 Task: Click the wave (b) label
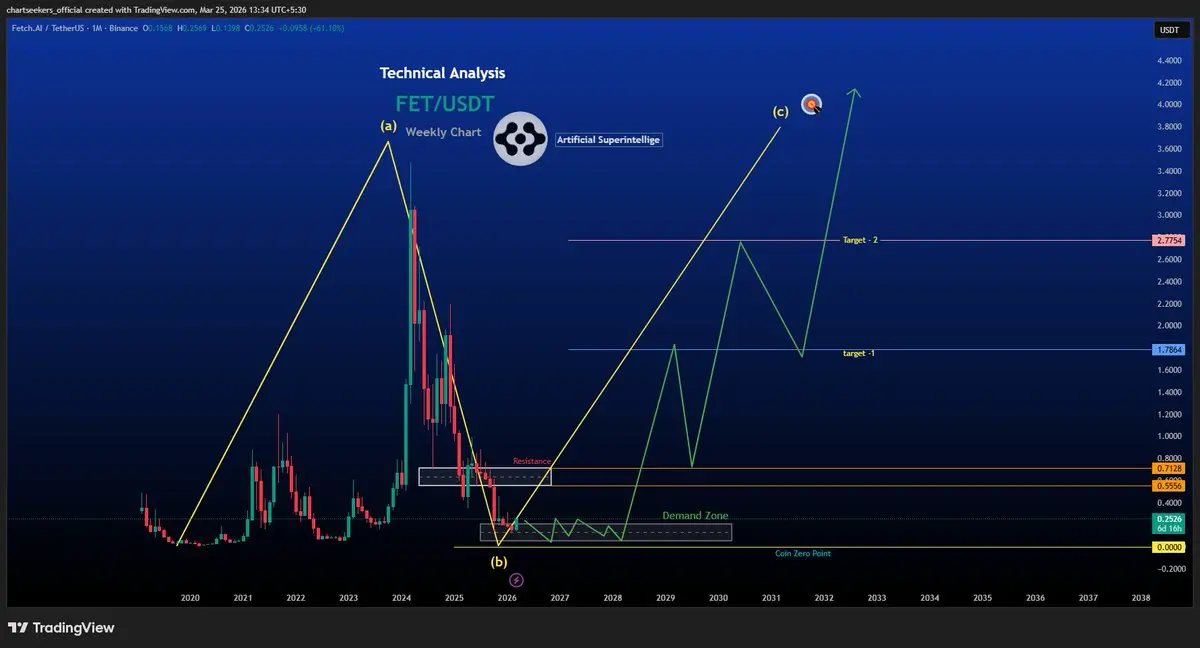[x=499, y=562]
